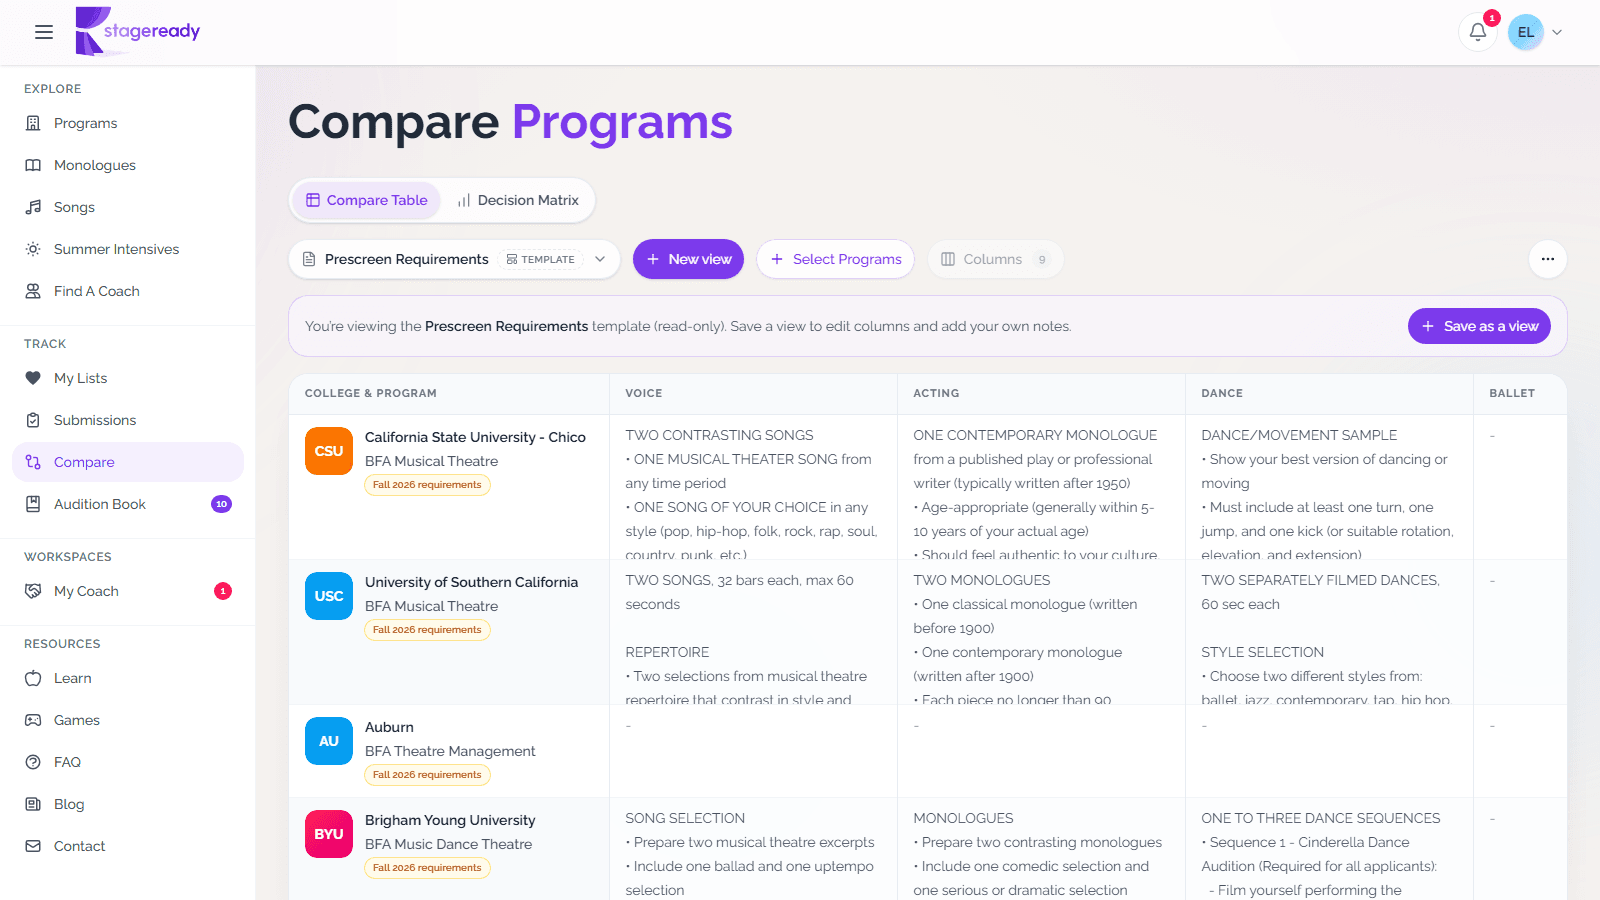Switch to Compare Table tab

click(x=367, y=200)
